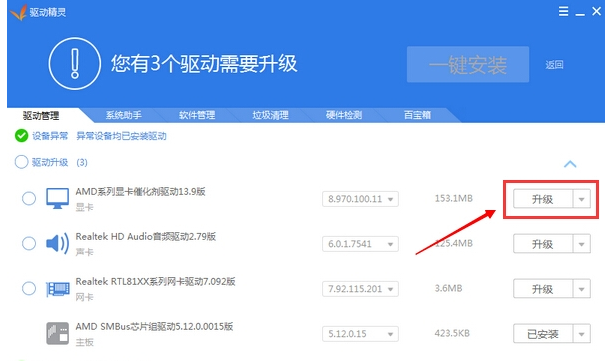Click the speaker icon for Realtek HD Audio
The height and width of the screenshot is (361, 605).
[x=57, y=243]
